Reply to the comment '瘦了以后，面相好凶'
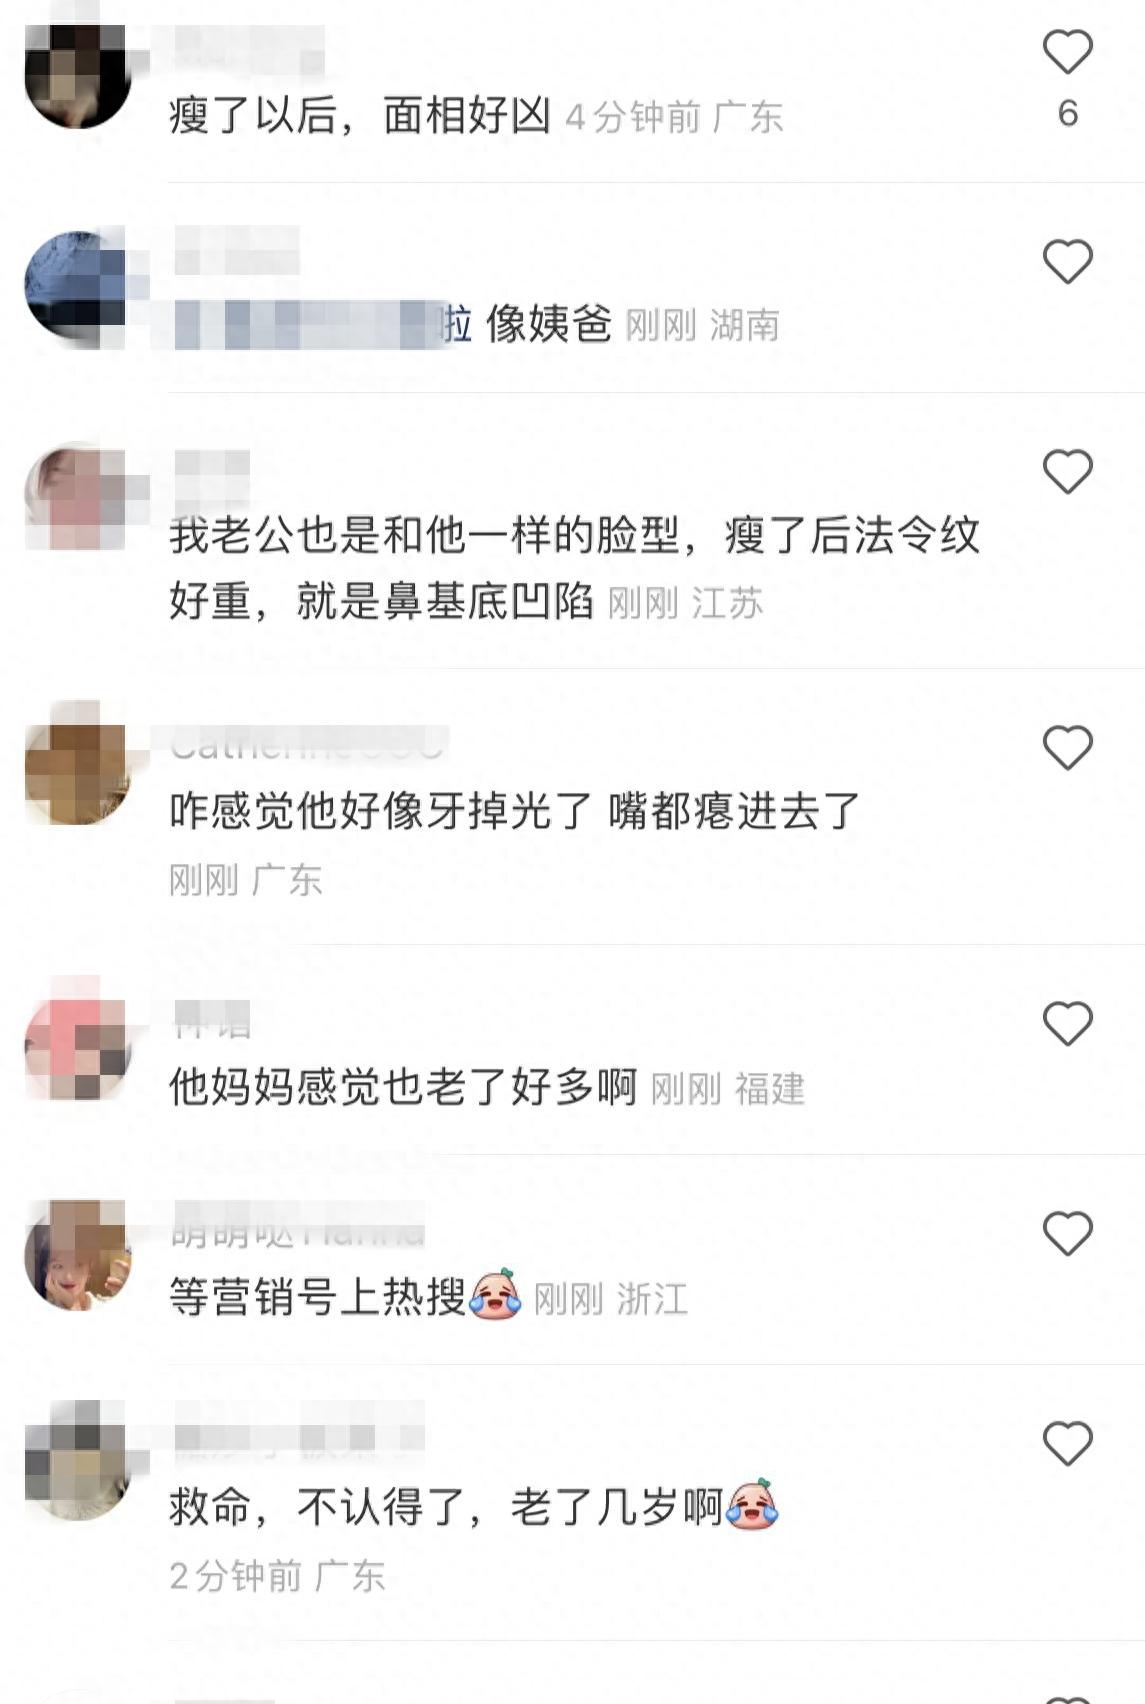This screenshot has width=1145, height=1704. (x=360, y=115)
